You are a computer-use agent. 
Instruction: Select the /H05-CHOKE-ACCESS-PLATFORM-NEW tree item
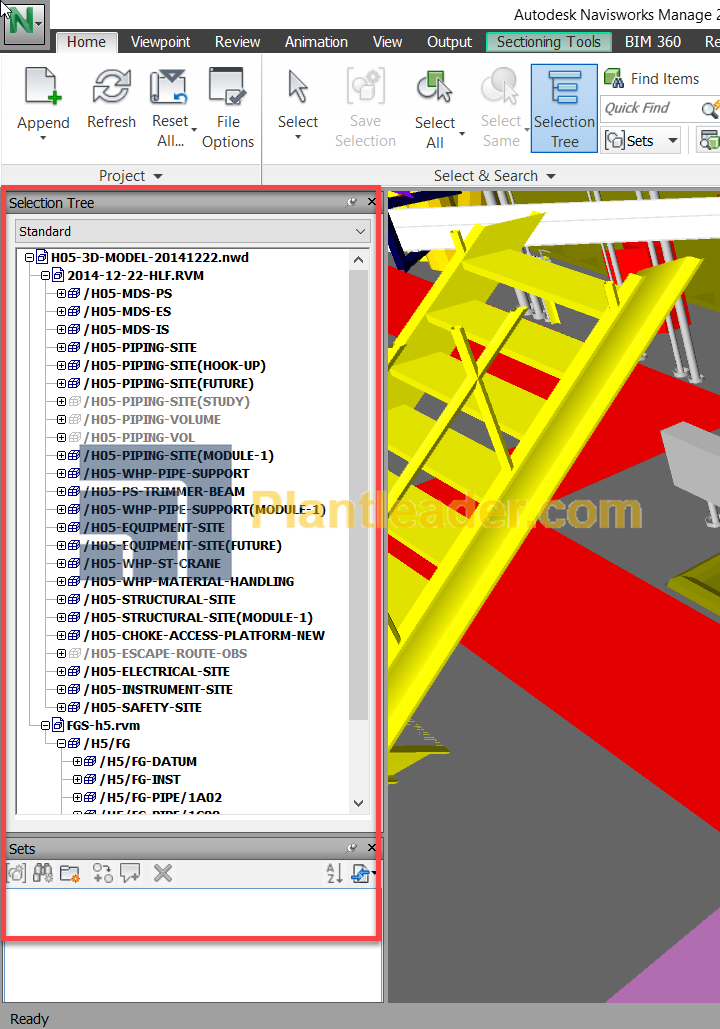pyautogui.click(x=204, y=635)
